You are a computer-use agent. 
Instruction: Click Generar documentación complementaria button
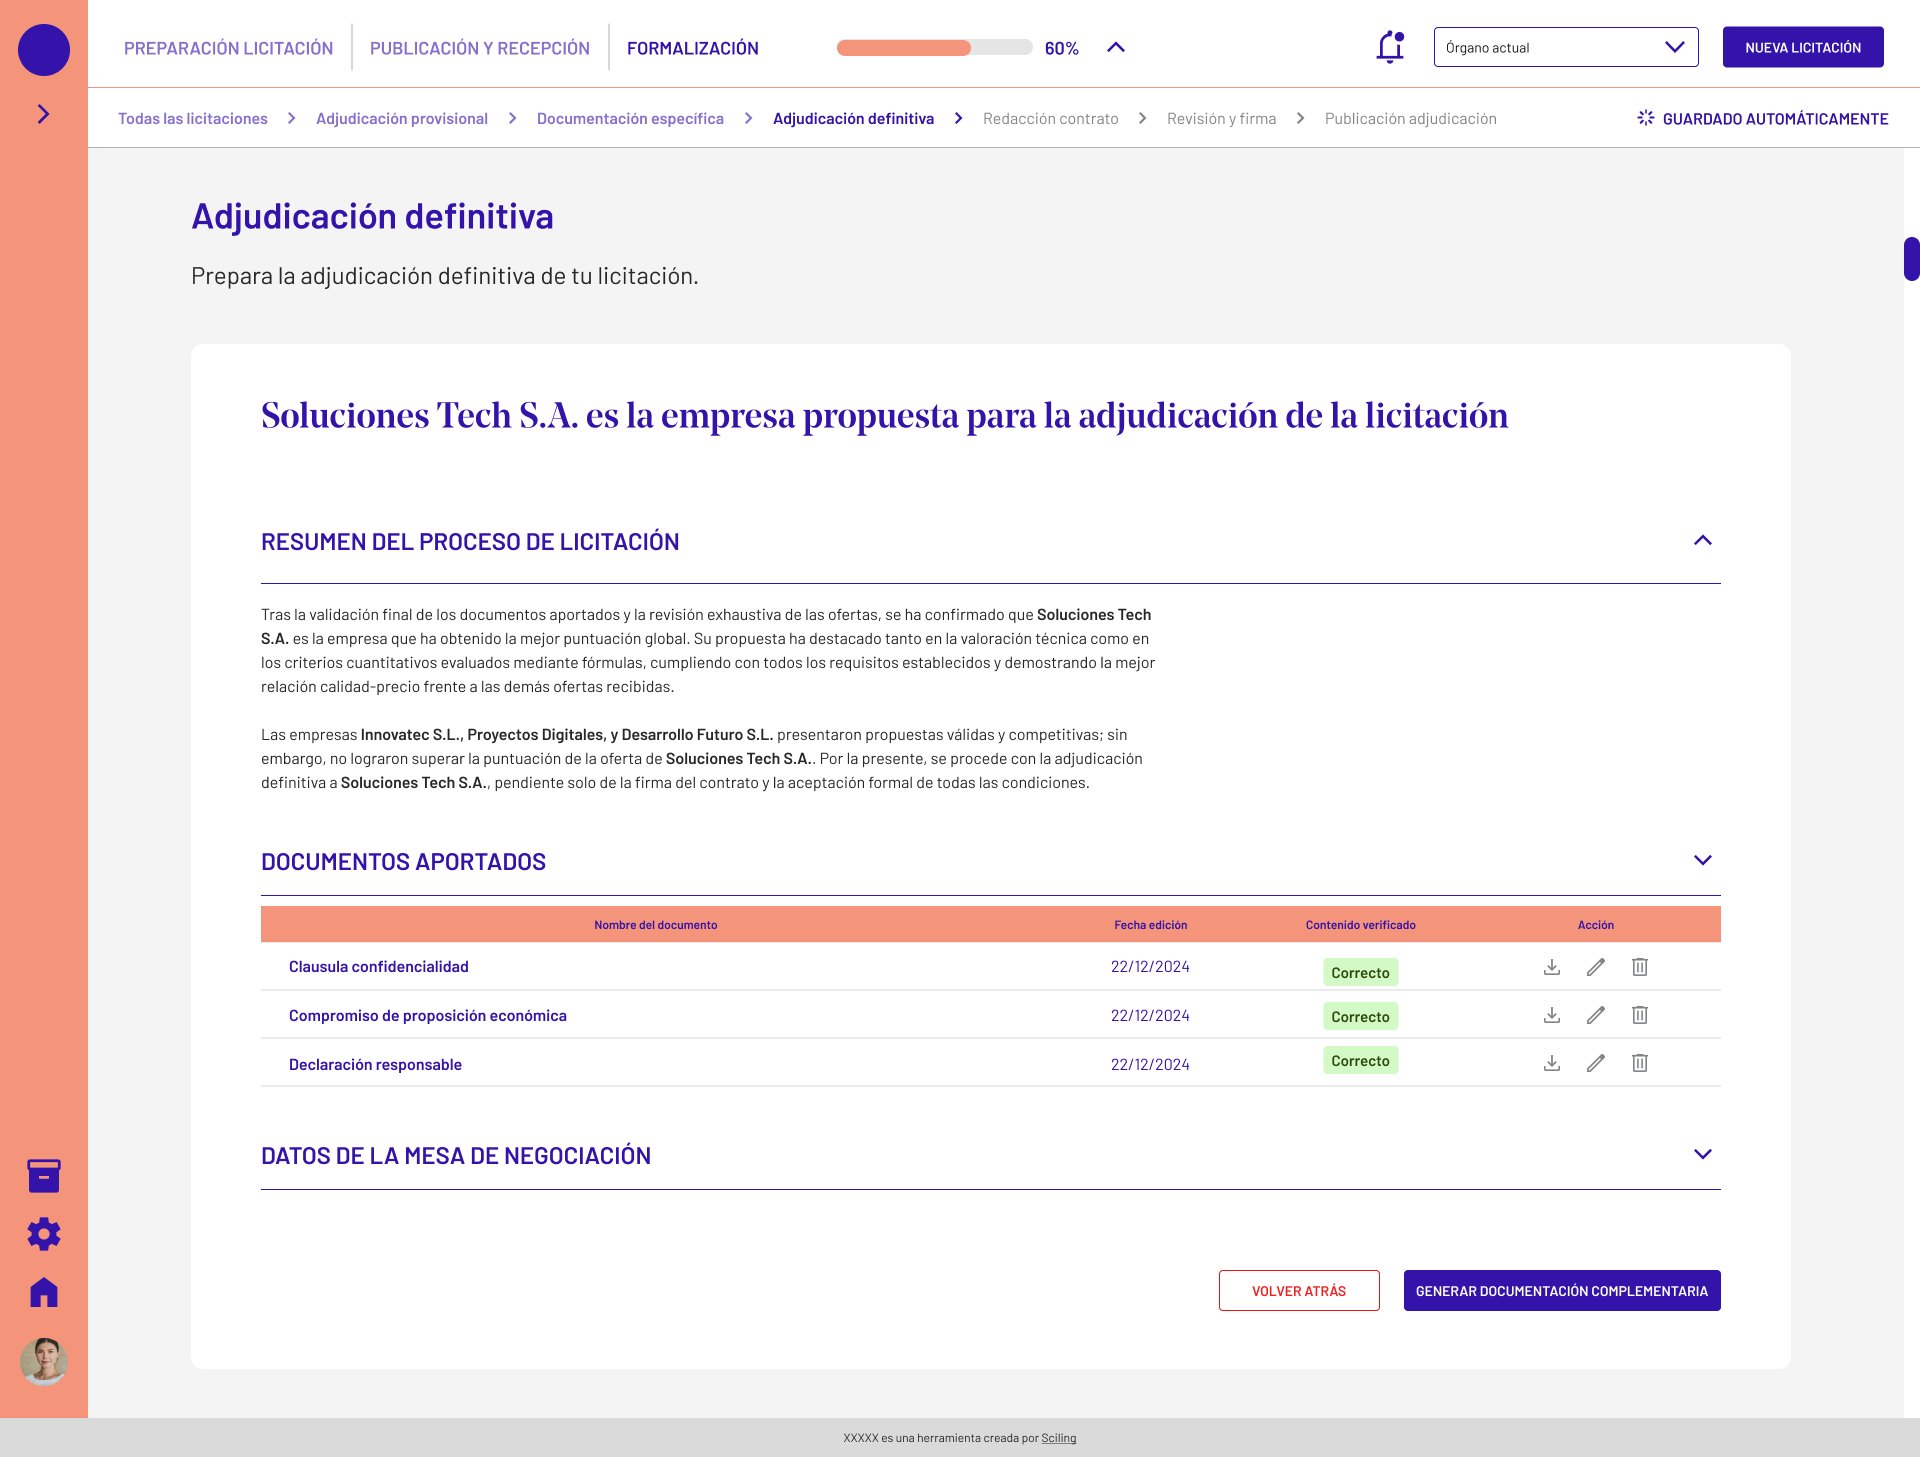1561,1291
